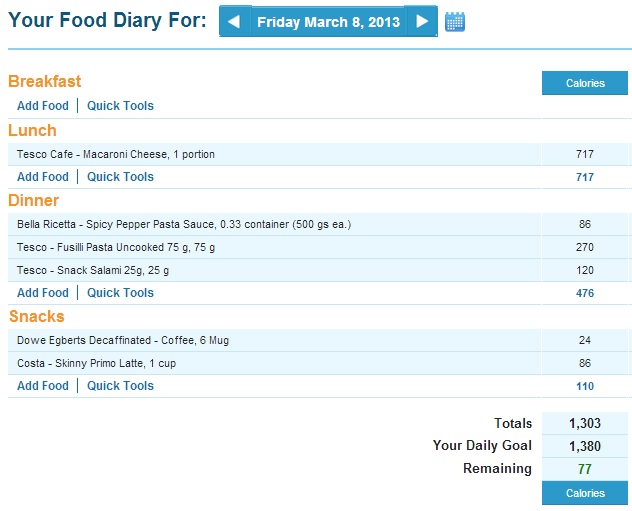Open Quick Tools for Lunch
Image resolution: width=632 pixels, height=511 pixels.
tap(121, 177)
